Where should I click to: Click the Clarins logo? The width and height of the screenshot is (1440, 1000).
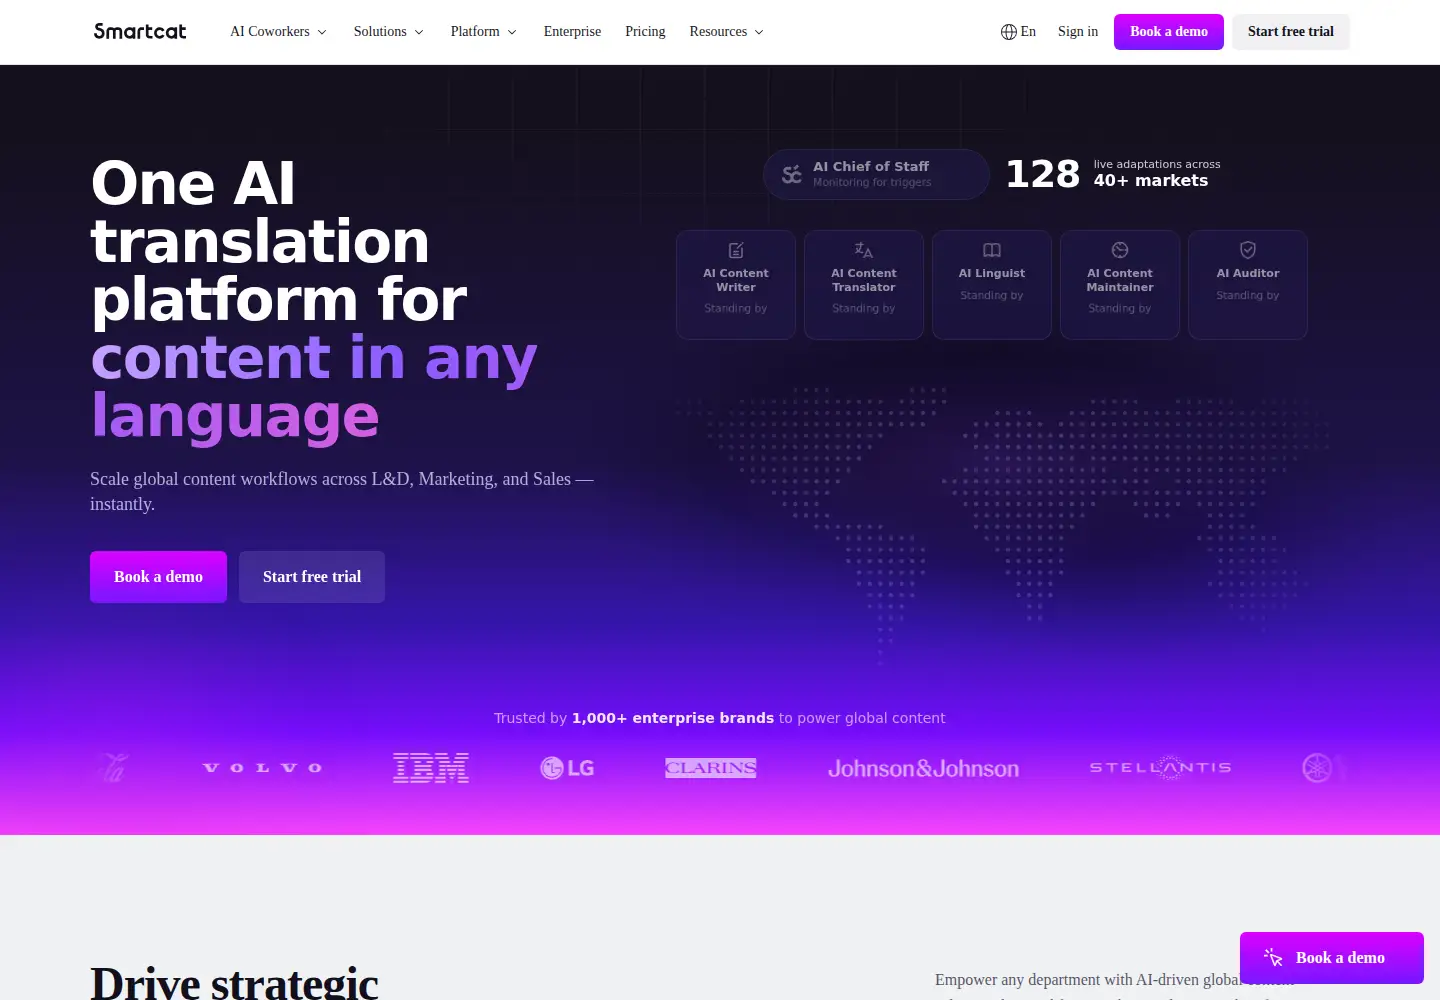pos(711,768)
